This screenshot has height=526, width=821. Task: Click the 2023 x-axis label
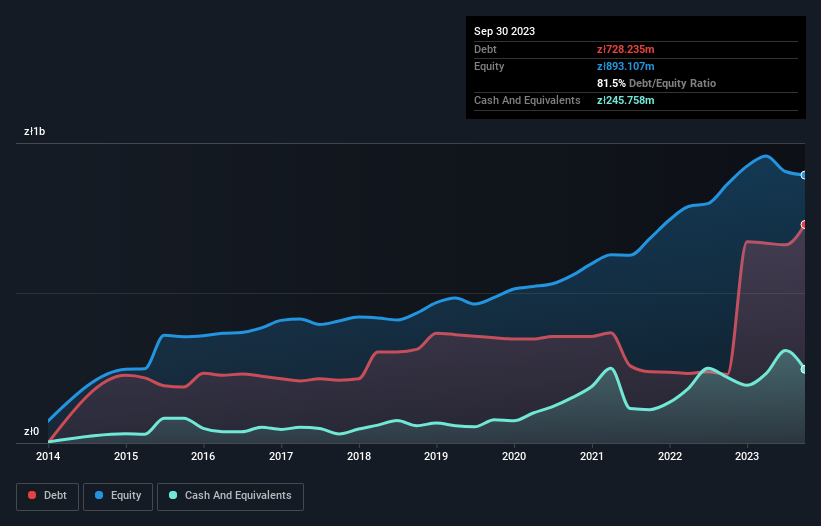pos(747,456)
